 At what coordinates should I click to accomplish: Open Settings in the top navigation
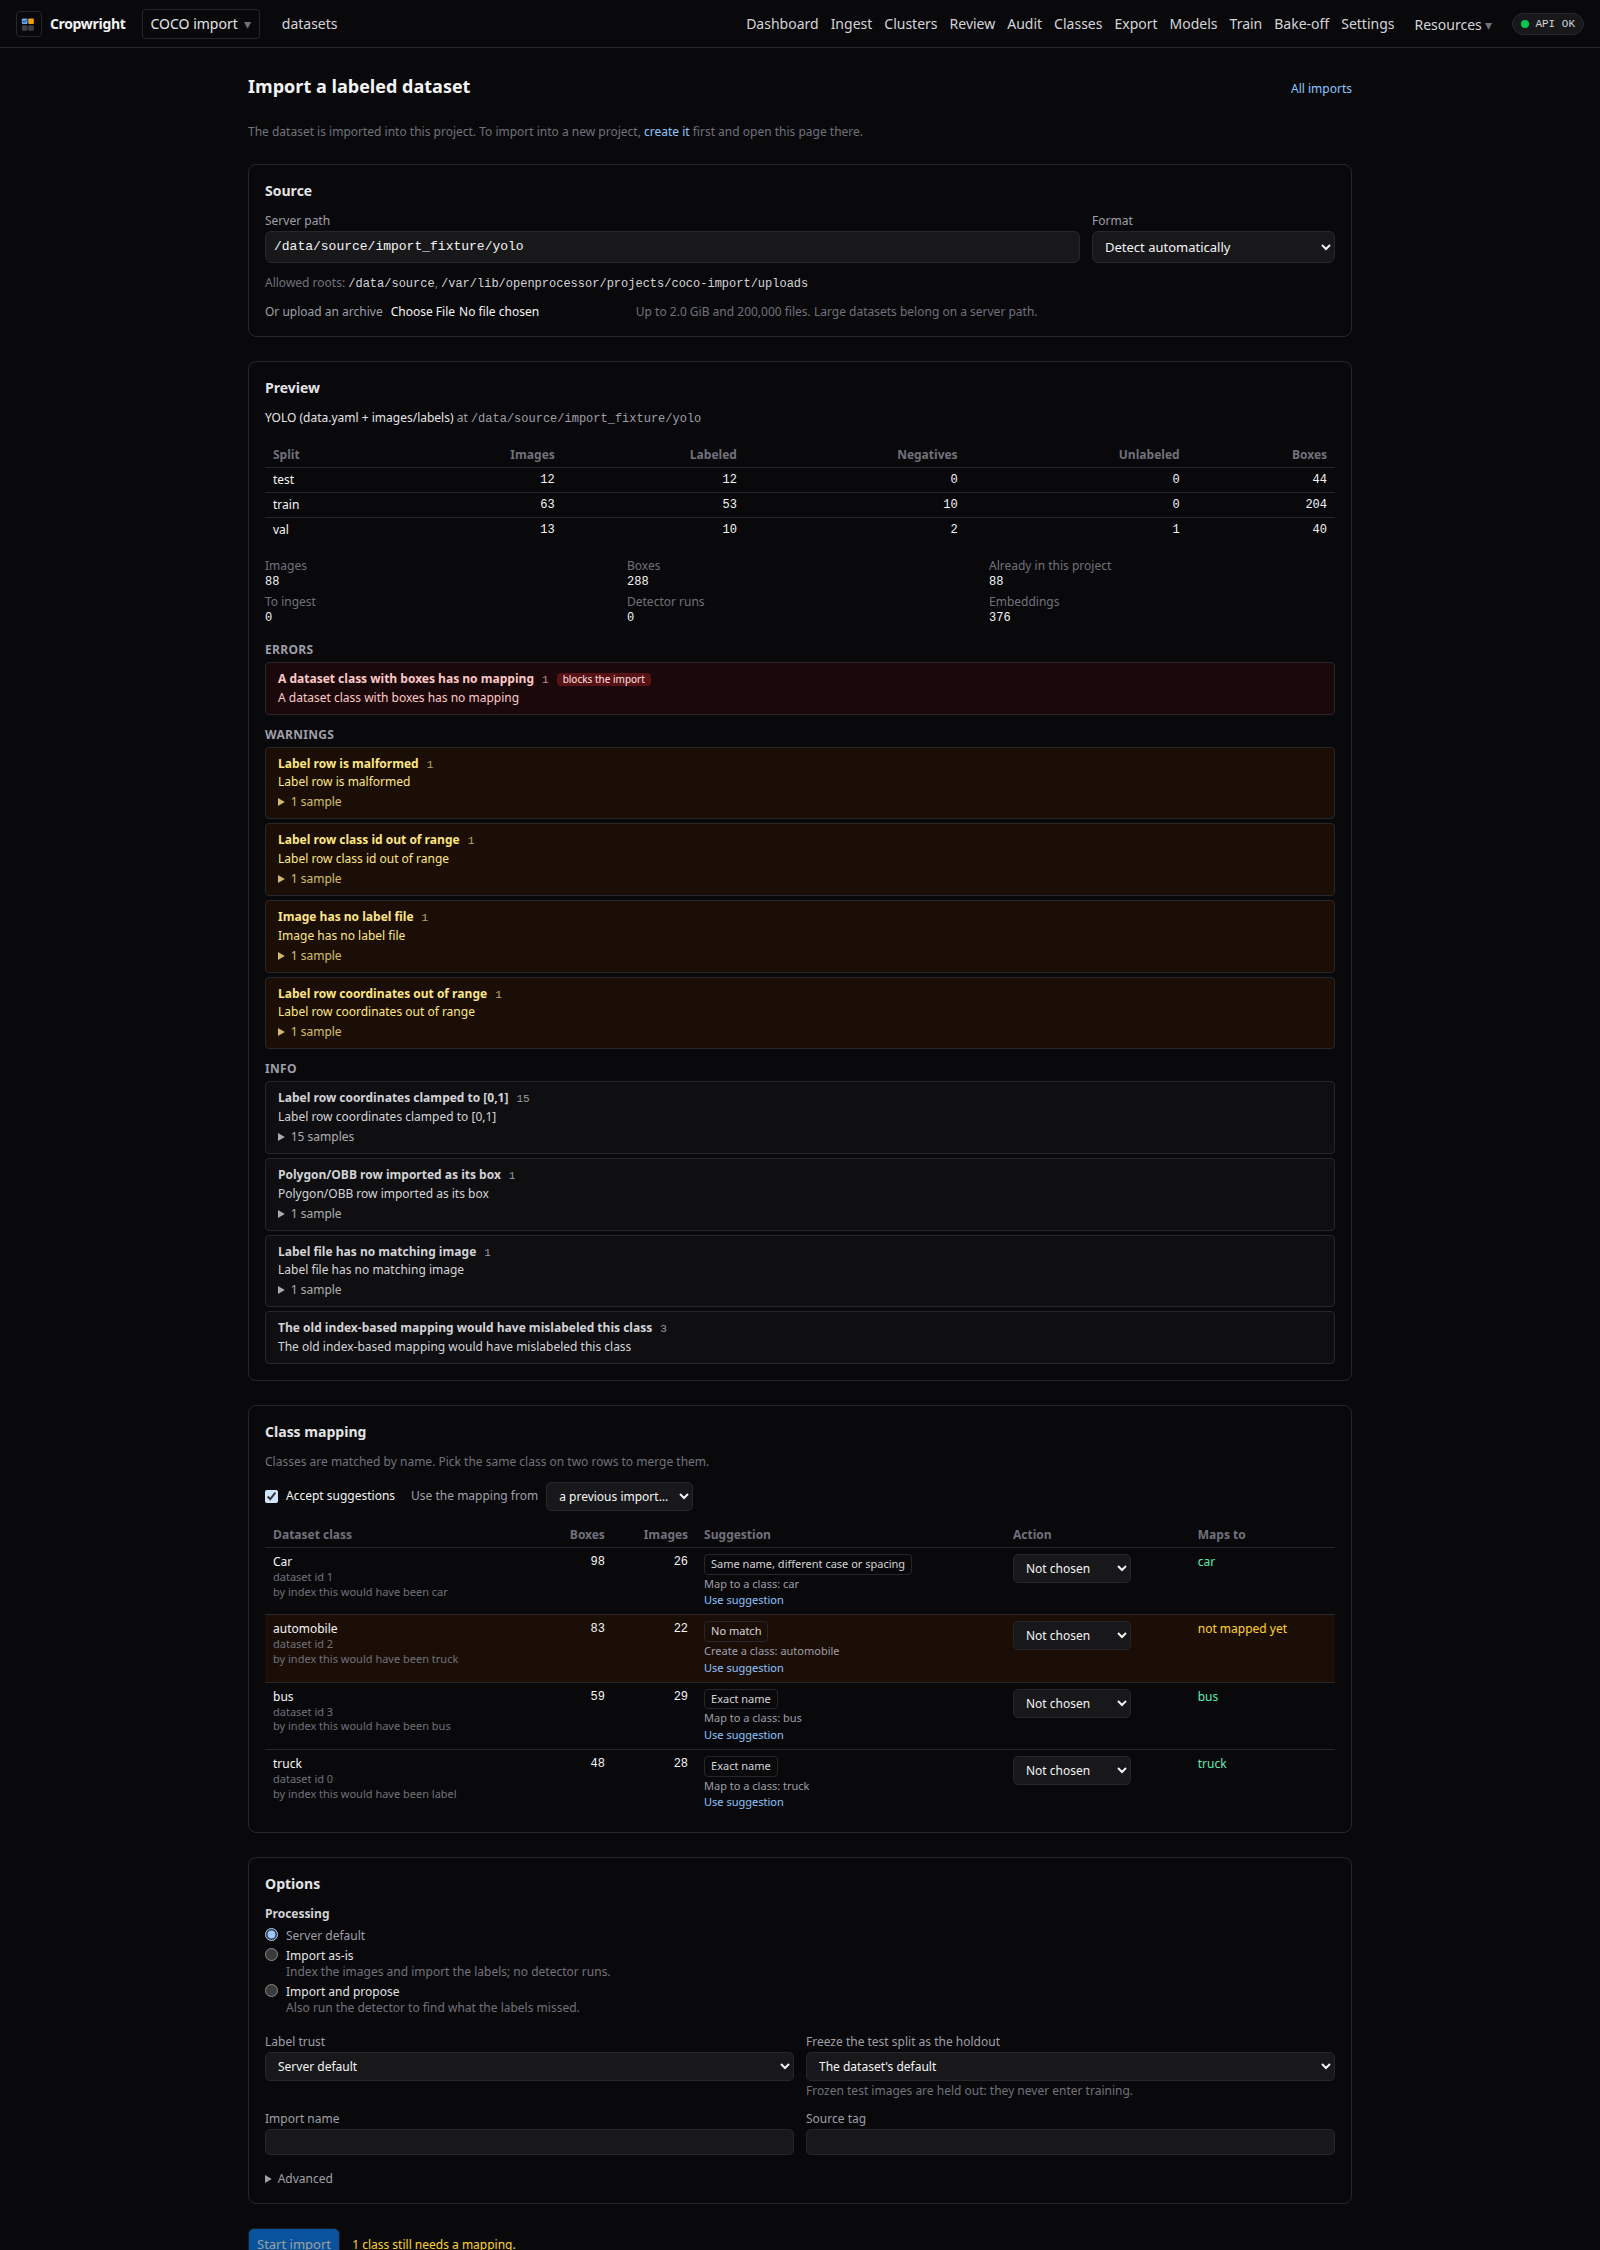[x=1367, y=24]
